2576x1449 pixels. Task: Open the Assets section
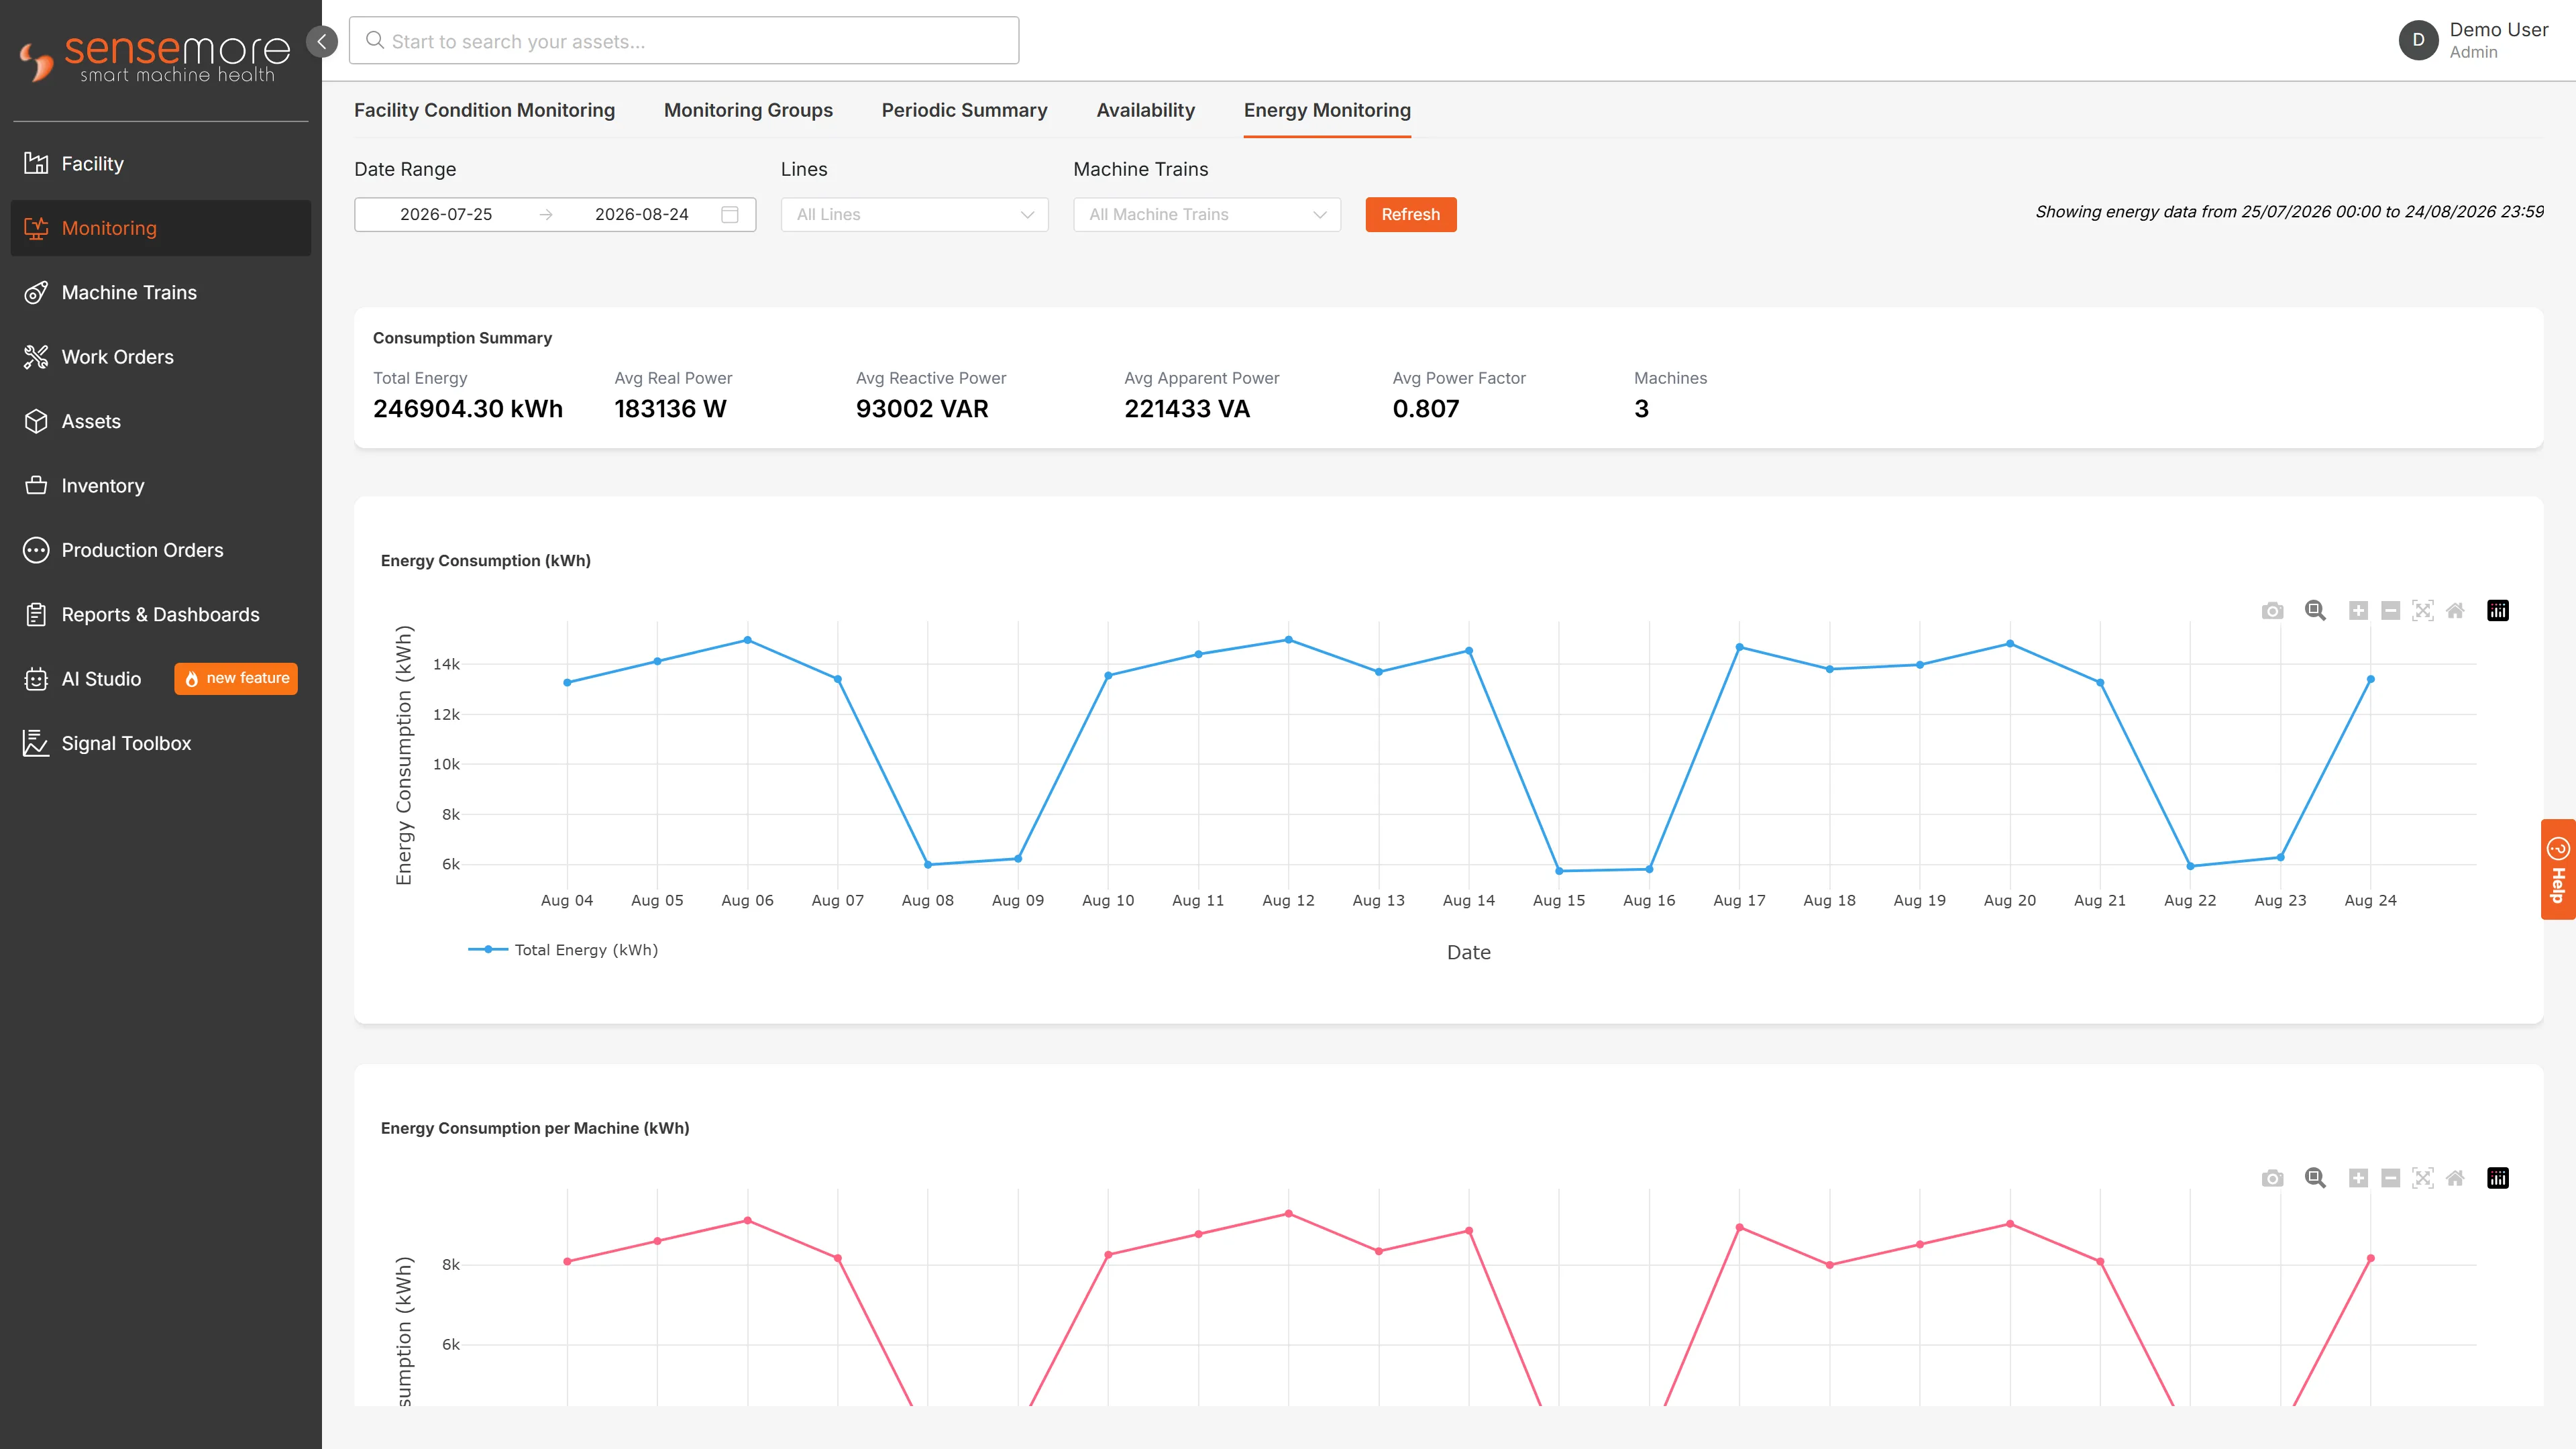pyautogui.click(x=161, y=421)
